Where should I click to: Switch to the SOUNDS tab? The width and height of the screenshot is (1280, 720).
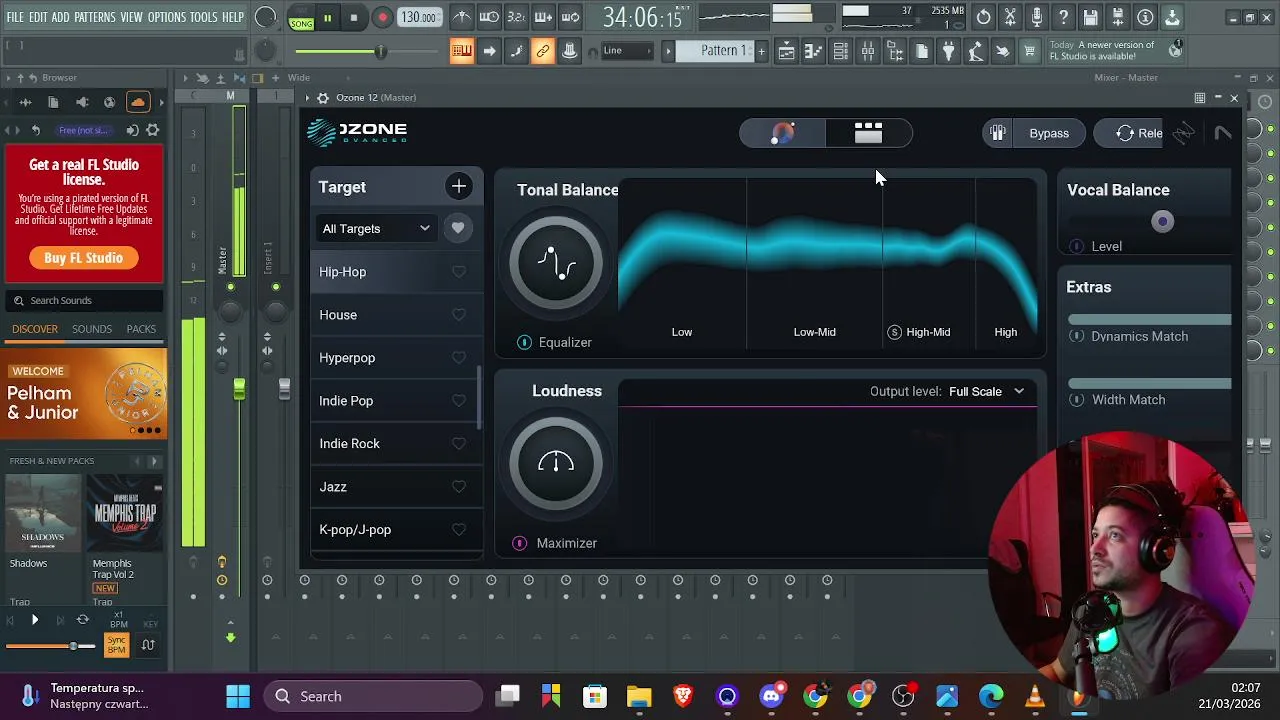(x=92, y=329)
